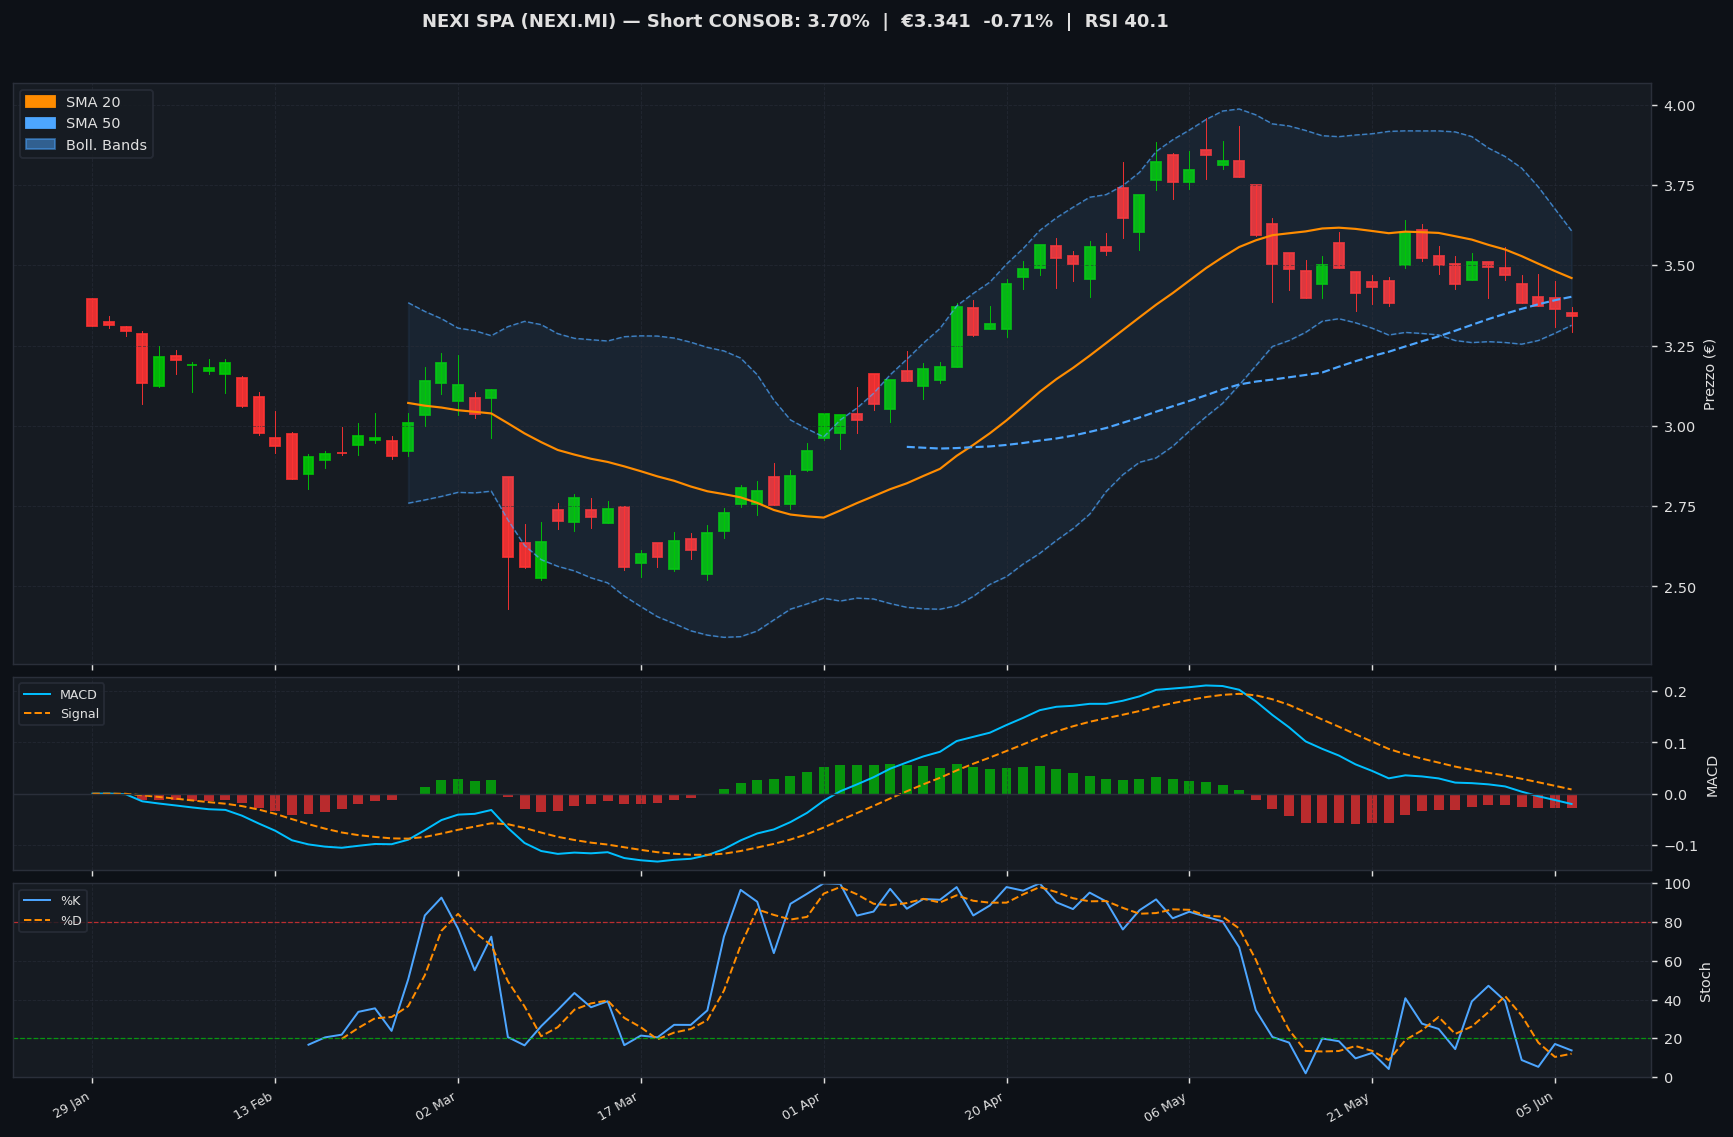Click the "3.25" price axis label
Image resolution: width=1733 pixels, height=1137 pixels.
[x=1679, y=347]
